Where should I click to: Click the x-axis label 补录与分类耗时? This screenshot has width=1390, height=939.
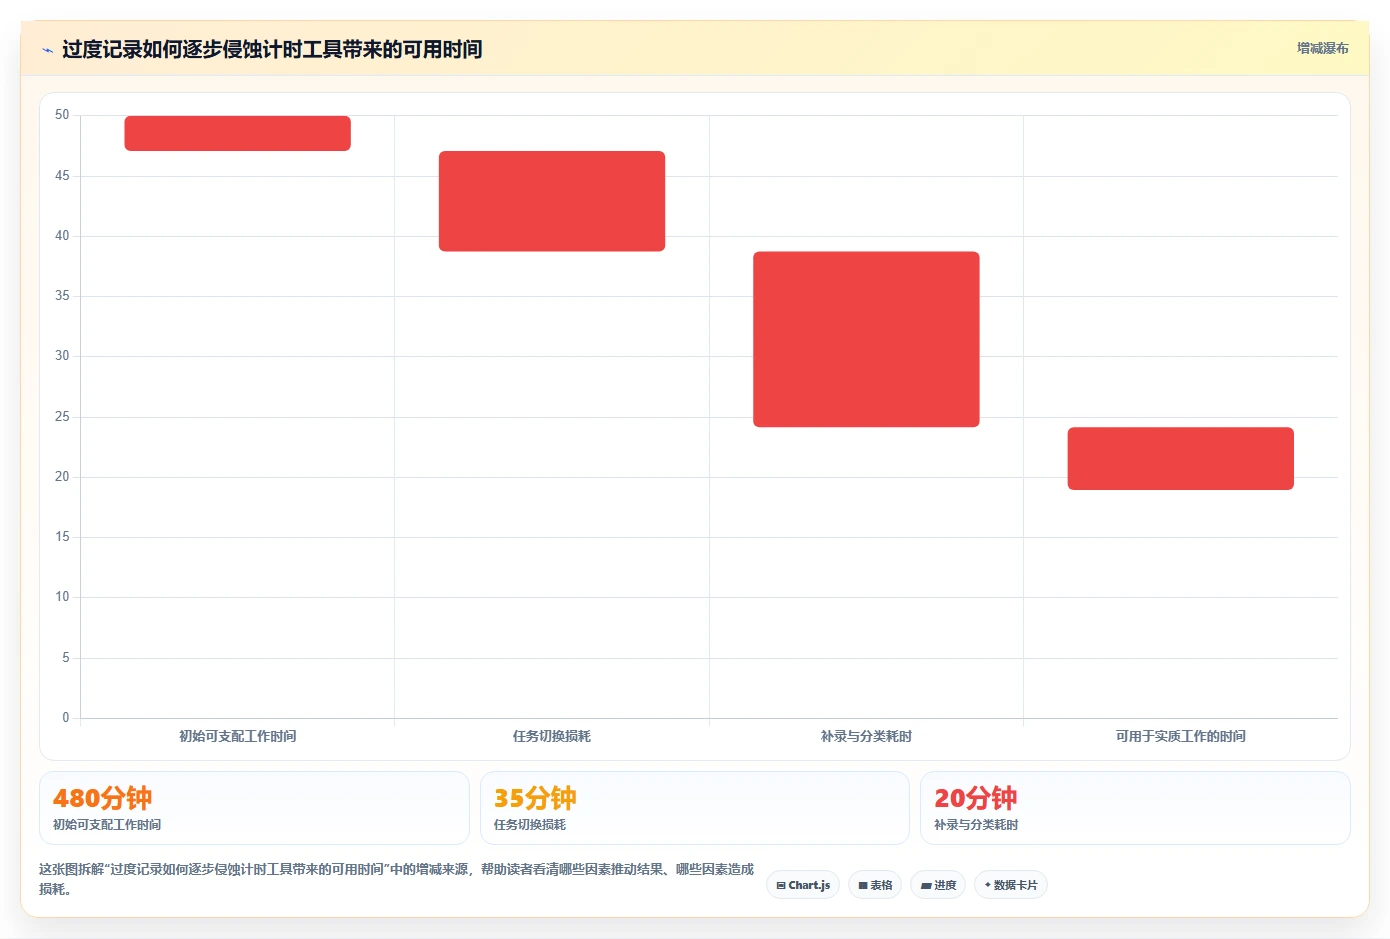pyautogui.click(x=866, y=736)
